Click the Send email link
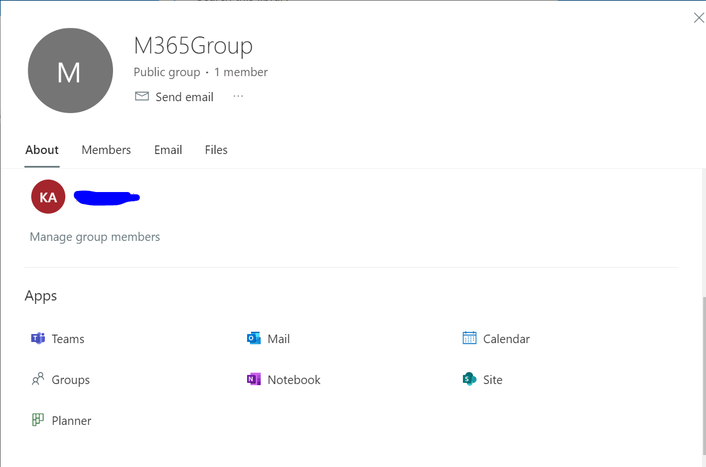This screenshot has height=467, width=706. 185,97
